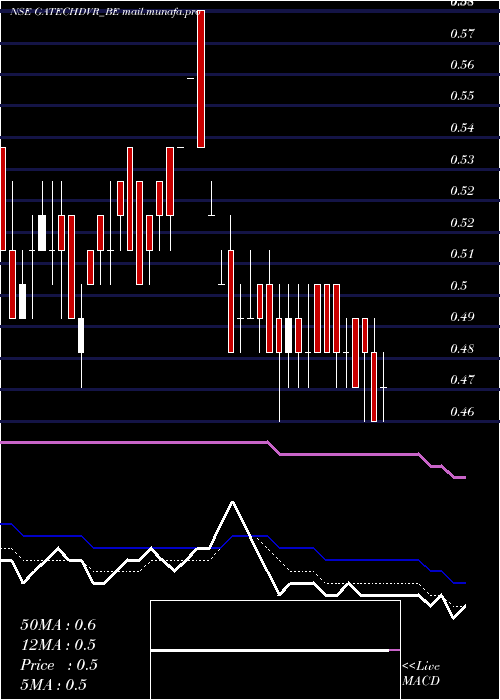This screenshot has width=500, height=700.
Task: Click the 0.47 price axis label
Action: 462,379
